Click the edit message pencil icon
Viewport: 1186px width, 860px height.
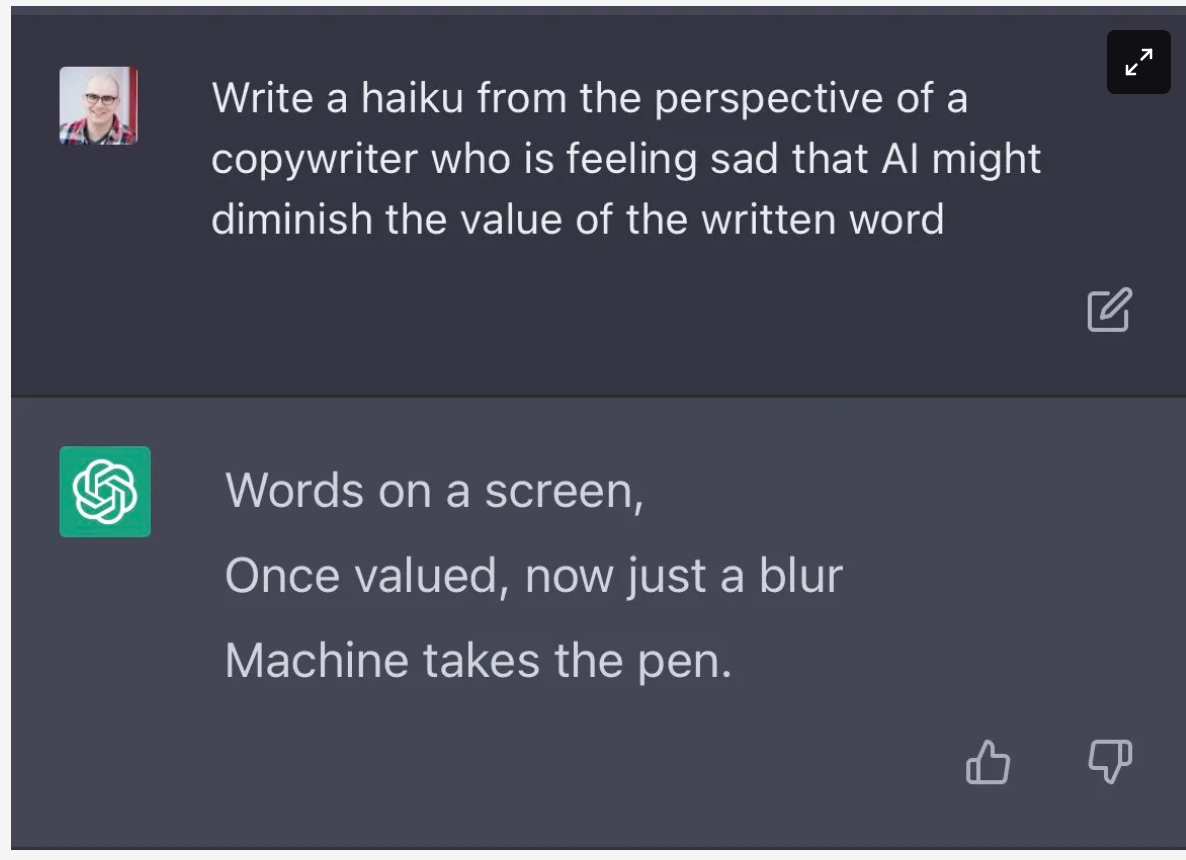click(x=1109, y=309)
